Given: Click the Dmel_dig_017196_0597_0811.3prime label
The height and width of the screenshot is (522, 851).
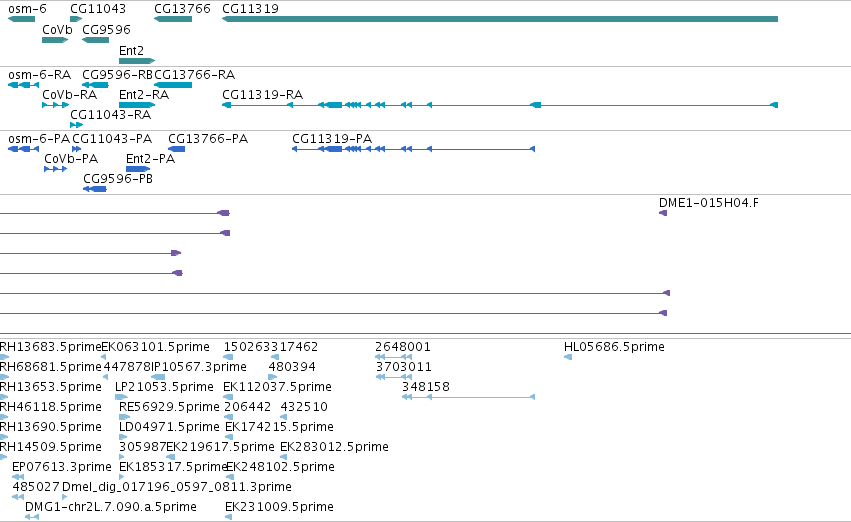Looking at the screenshot, I should click(x=177, y=487).
